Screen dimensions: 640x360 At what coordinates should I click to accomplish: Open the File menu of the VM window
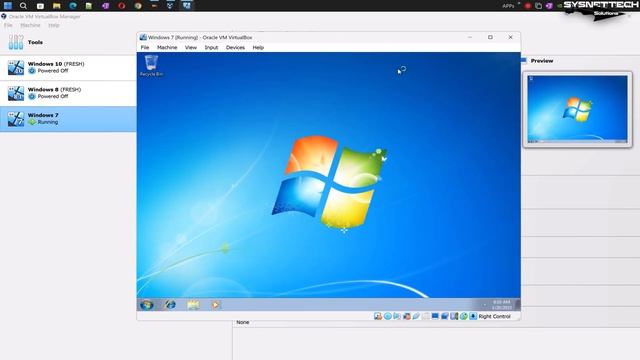coord(145,48)
